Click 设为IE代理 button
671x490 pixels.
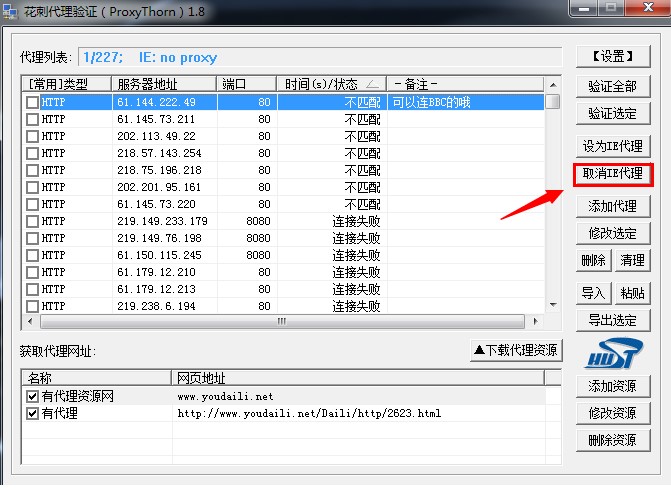click(613, 146)
